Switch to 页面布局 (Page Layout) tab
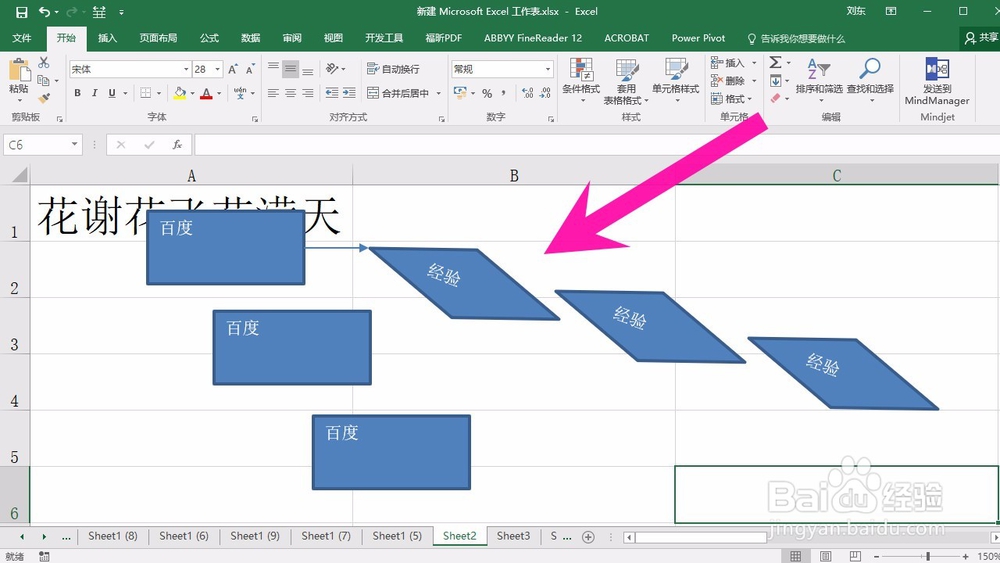 (x=158, y=38)
